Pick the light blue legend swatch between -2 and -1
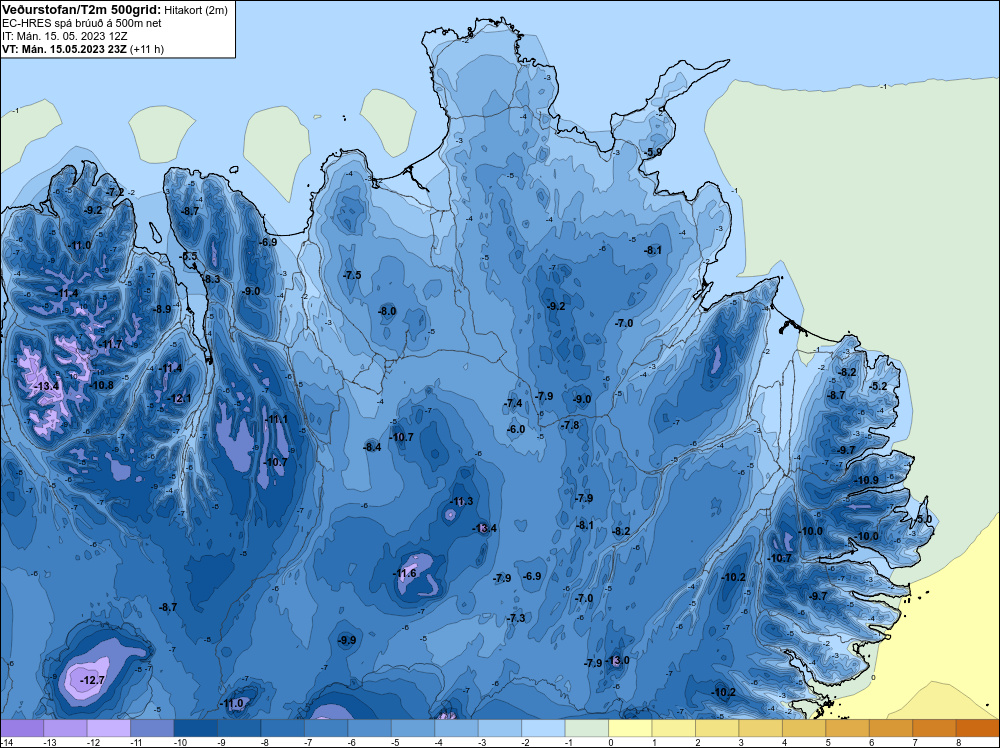 (543, 728)
